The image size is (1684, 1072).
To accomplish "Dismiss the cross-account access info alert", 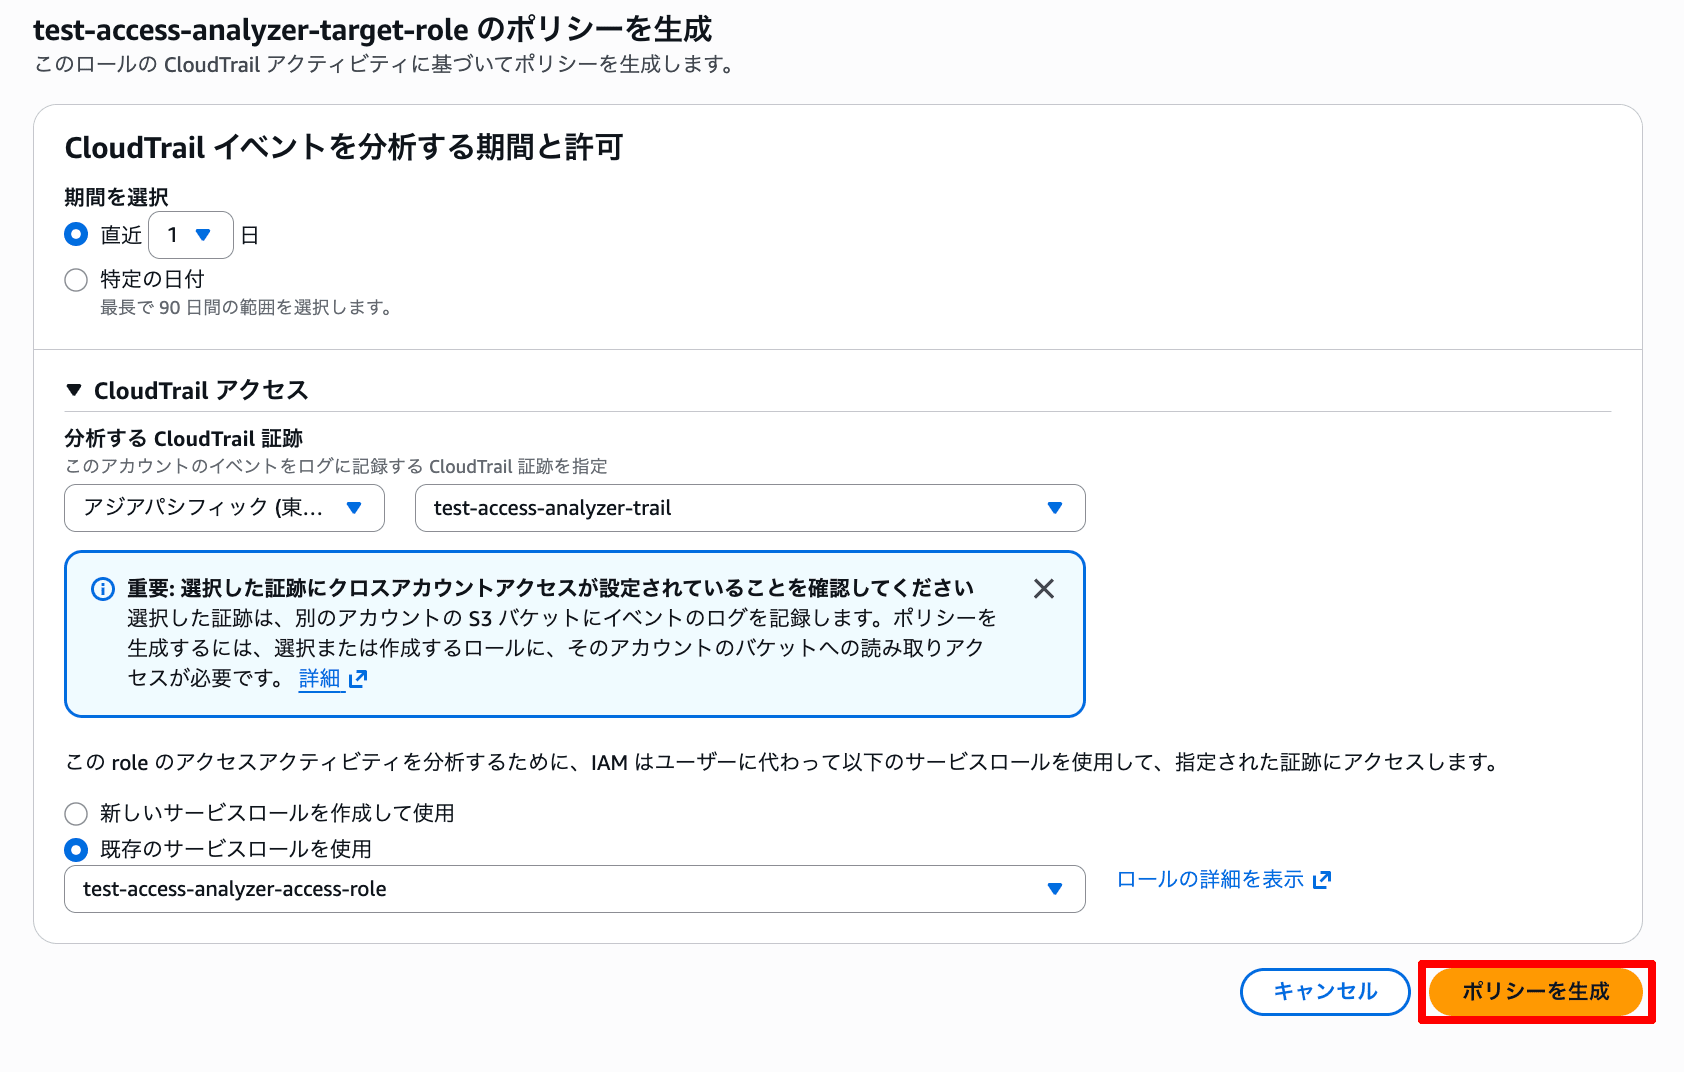I will pyautogui.click(x=1044, y=589).
